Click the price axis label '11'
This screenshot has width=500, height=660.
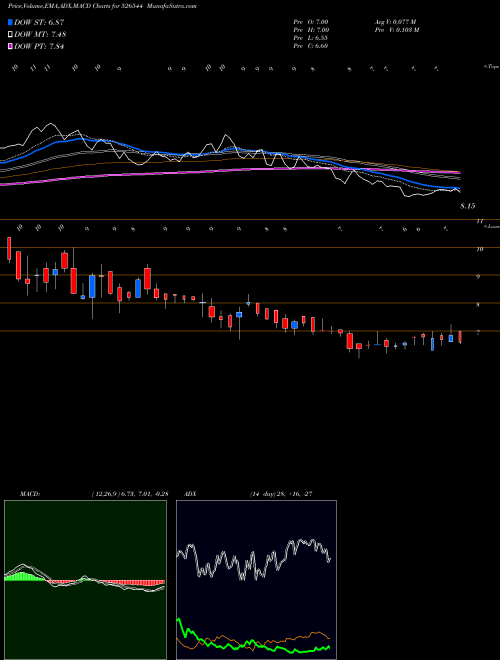479,221
